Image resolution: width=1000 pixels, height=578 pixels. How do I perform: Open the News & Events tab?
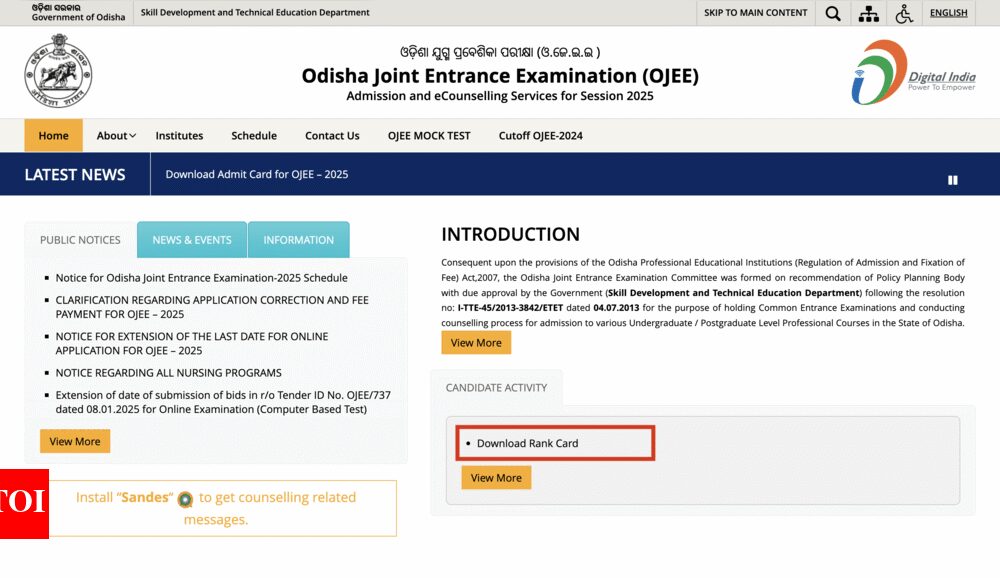(x=192, y=240)
